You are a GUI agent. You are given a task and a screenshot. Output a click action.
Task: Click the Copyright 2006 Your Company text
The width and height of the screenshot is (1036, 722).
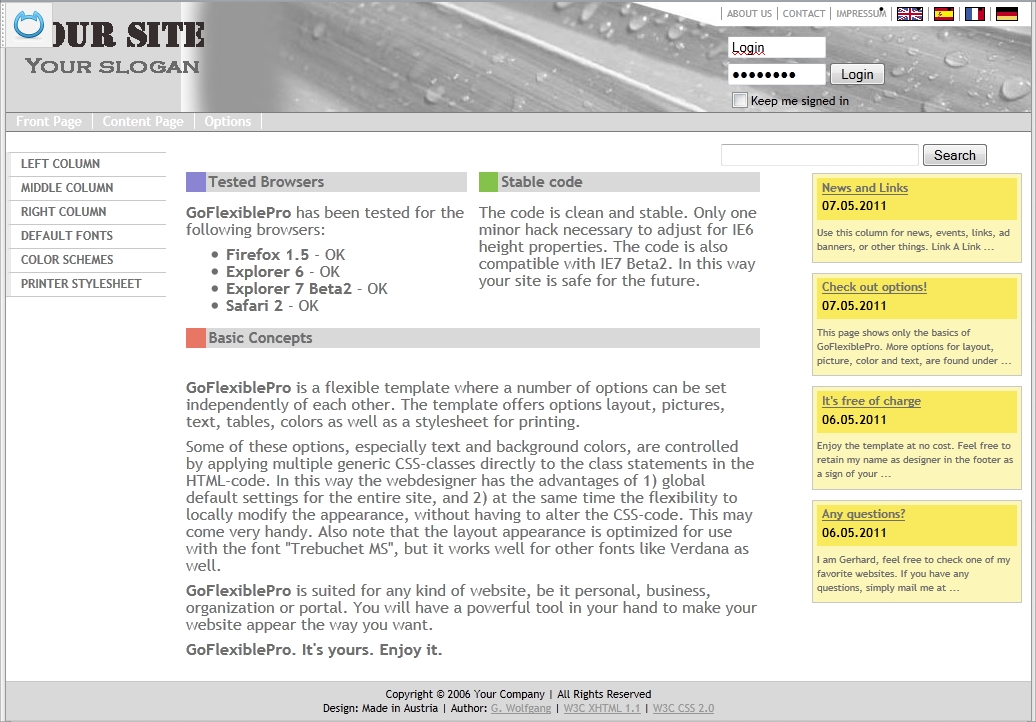(465, 694)
